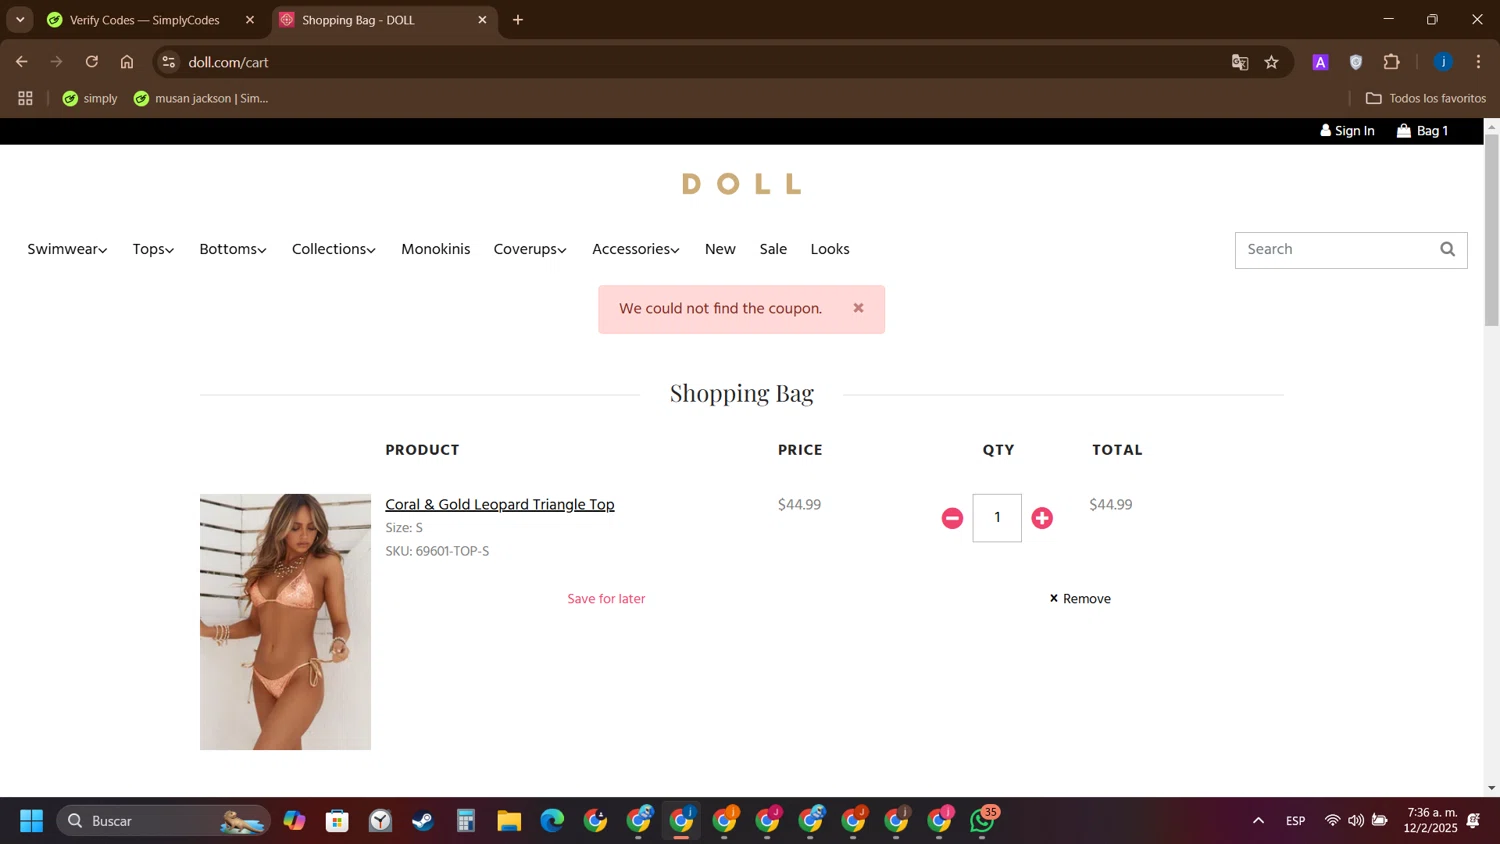Expand the Tops dropdown

tap(153, 249)
